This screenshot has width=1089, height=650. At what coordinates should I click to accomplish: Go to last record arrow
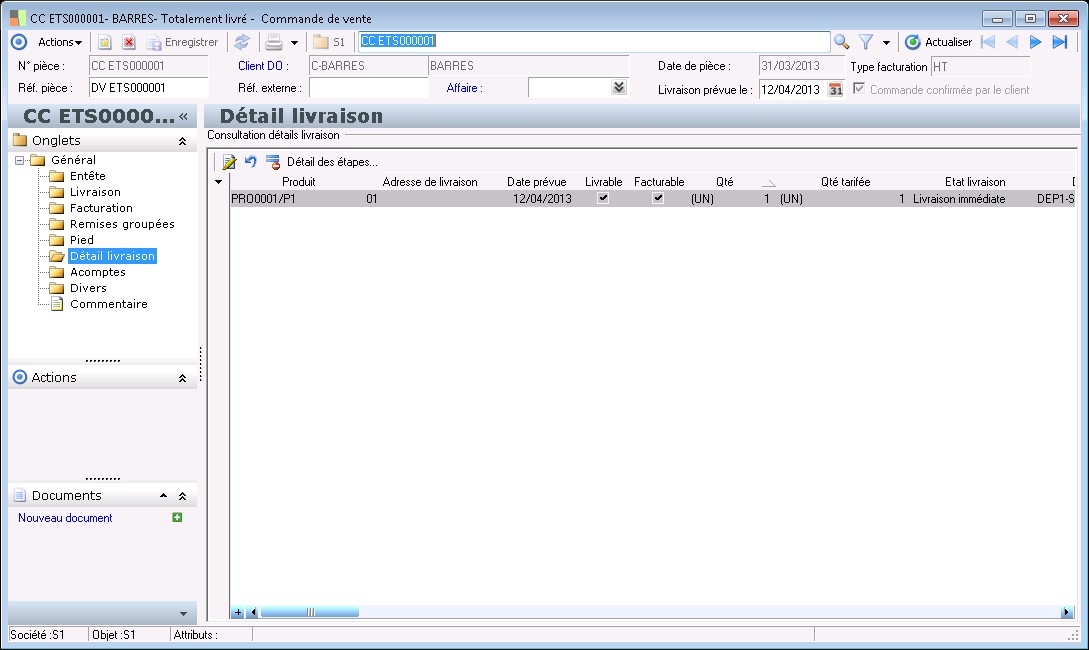point(1060,42)
